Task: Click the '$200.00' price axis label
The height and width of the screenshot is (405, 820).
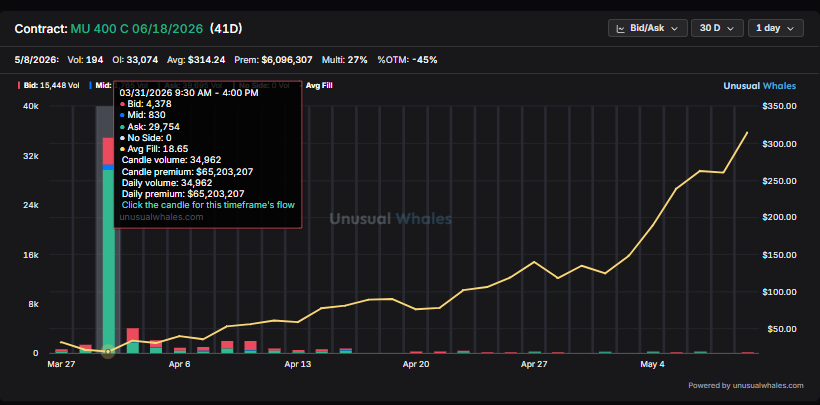Action: coord(779,217)
